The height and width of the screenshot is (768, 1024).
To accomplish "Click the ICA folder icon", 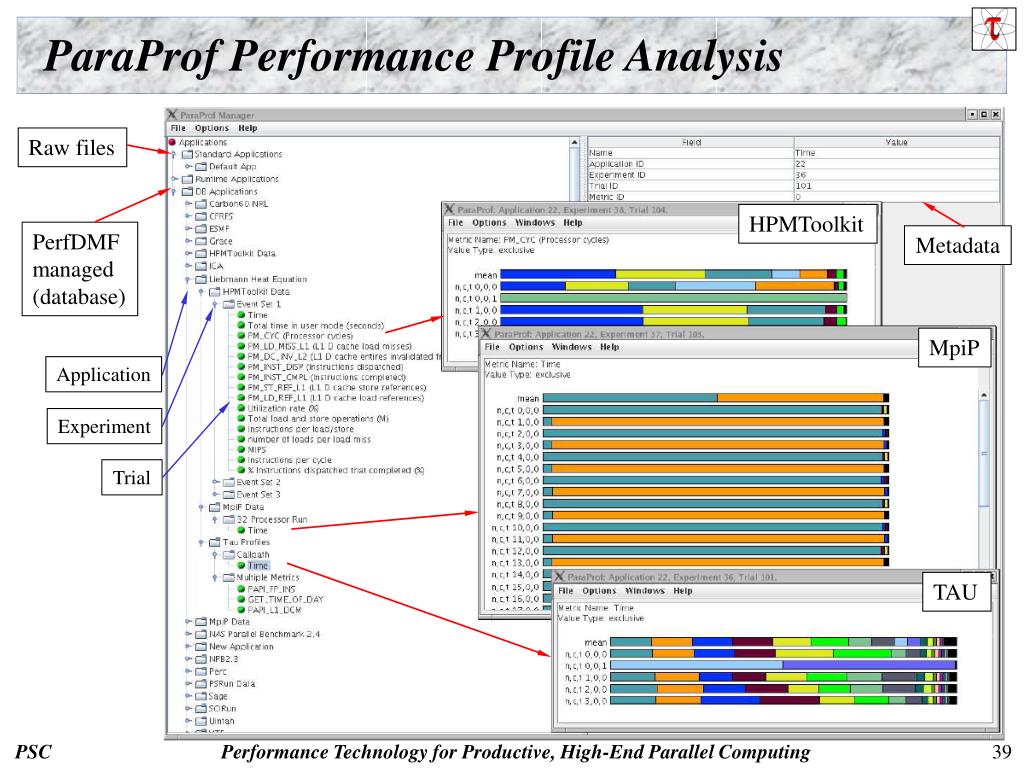I will coord(201,266).
